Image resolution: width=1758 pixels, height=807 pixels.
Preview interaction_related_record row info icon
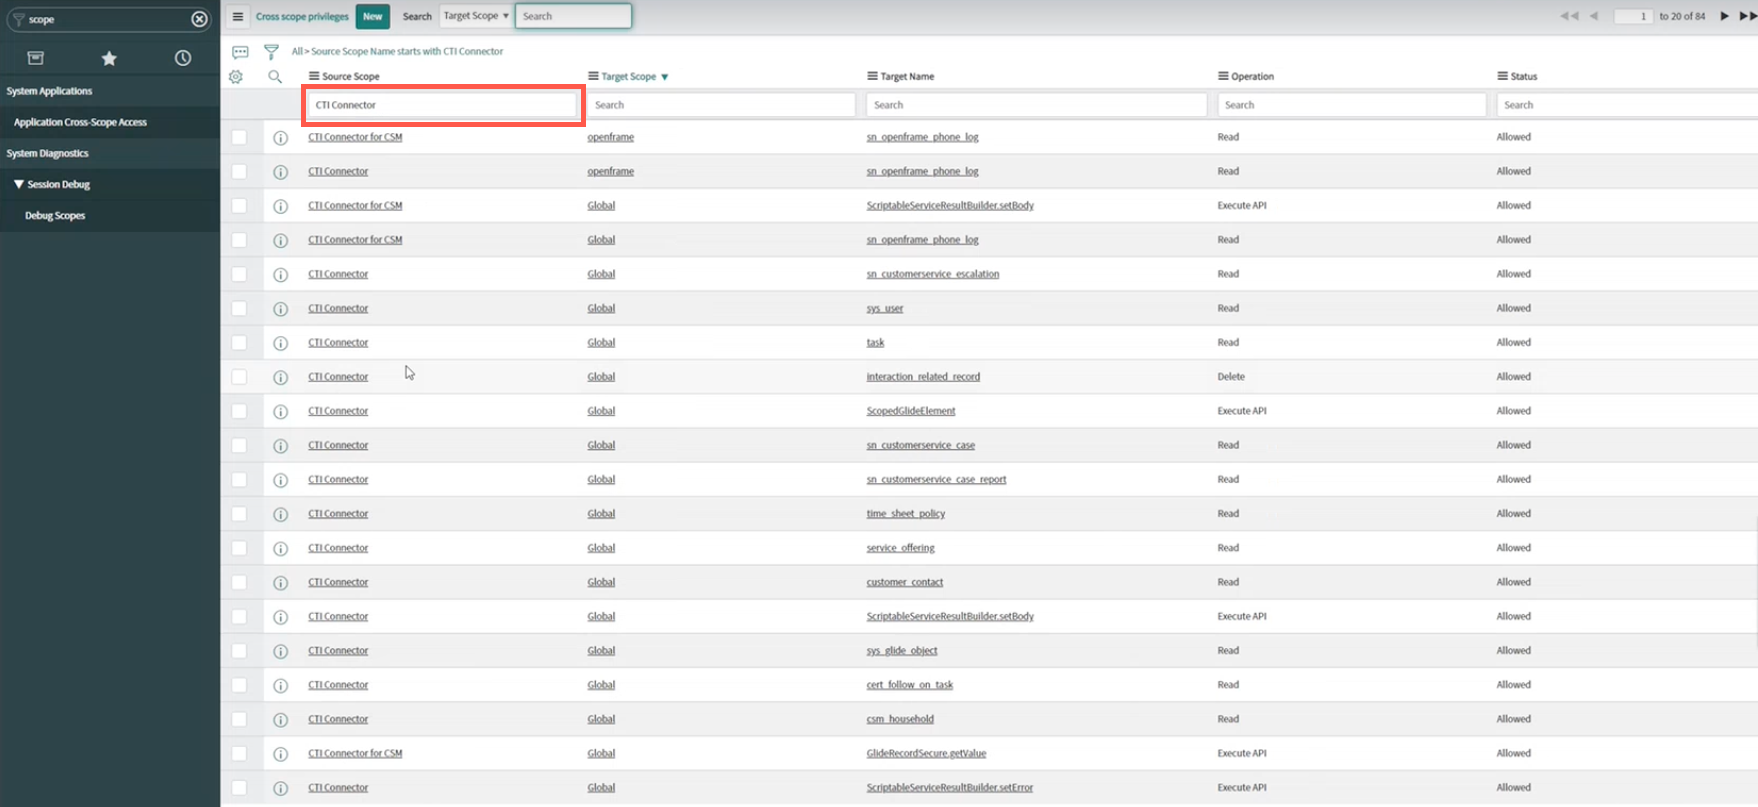pos(281,377)
